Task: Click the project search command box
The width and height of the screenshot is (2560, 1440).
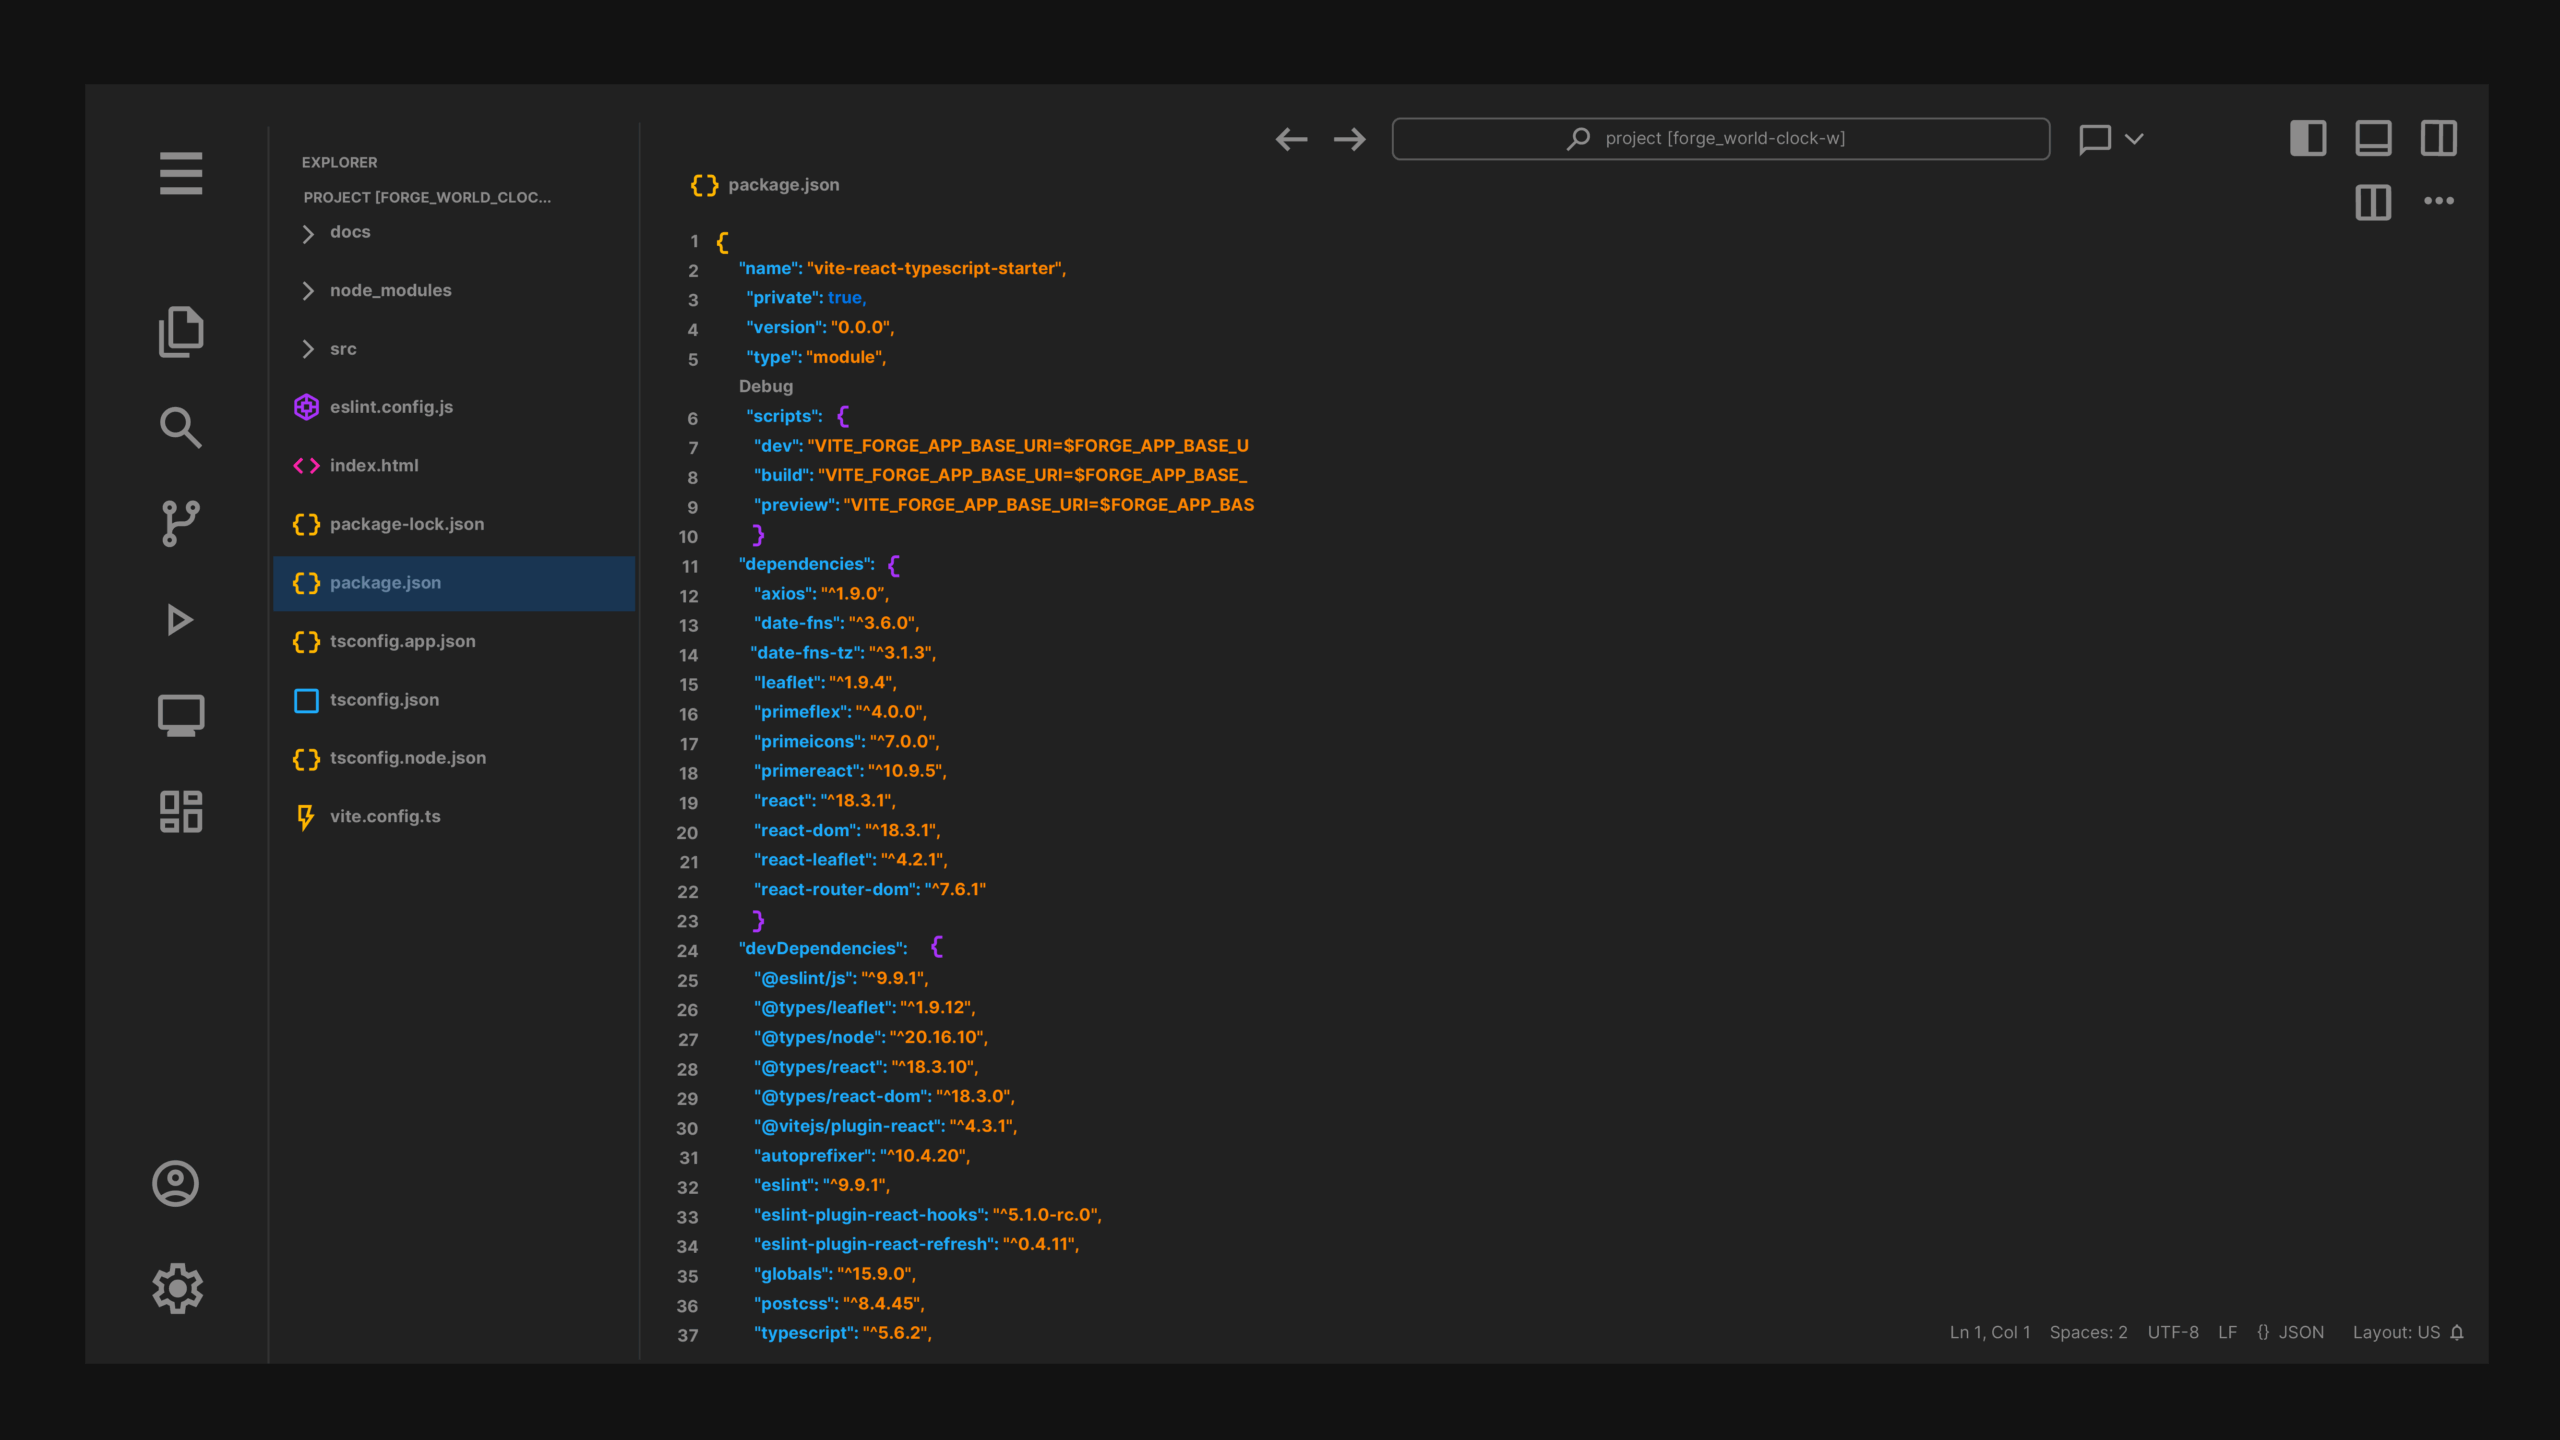Action: [x=1720, y=139]
